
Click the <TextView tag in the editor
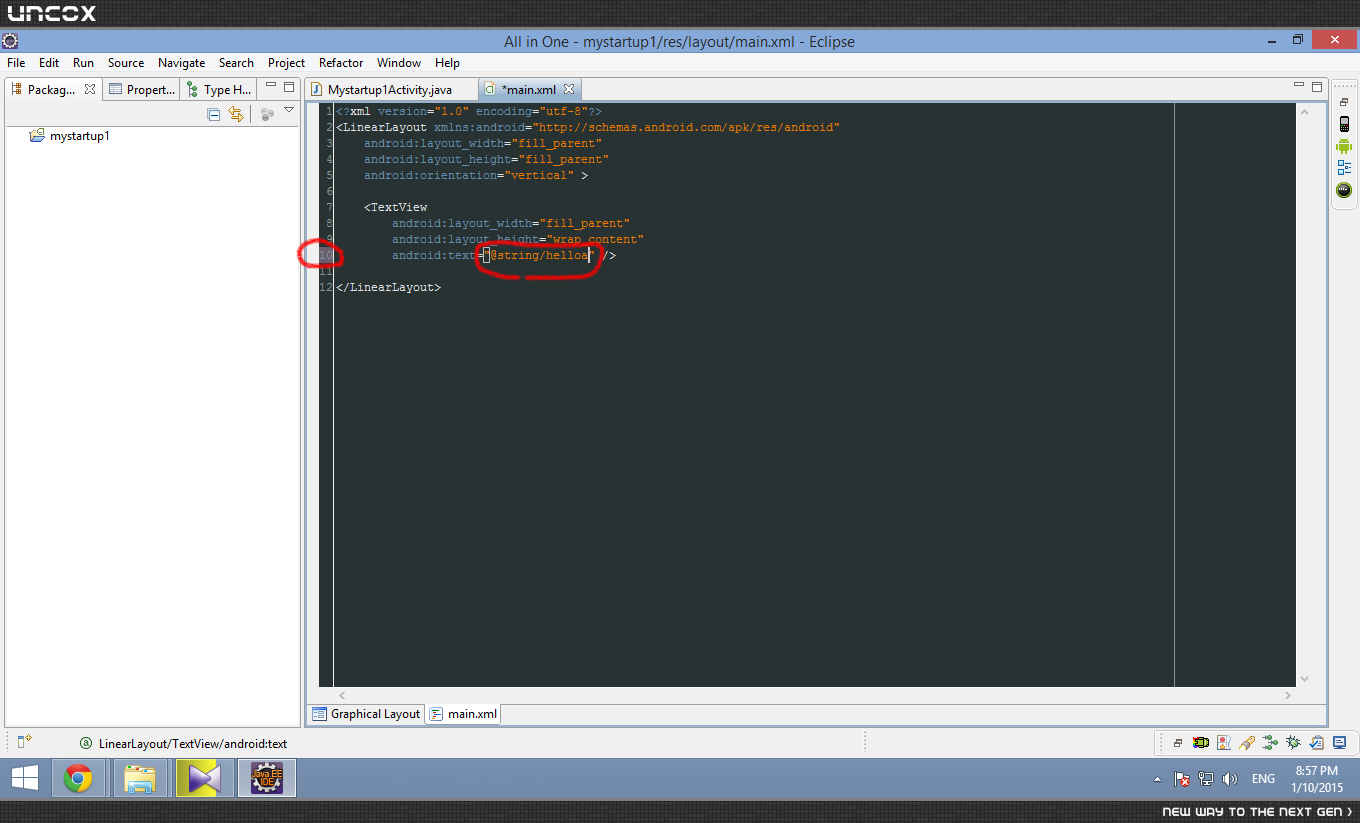coord(396,208)
